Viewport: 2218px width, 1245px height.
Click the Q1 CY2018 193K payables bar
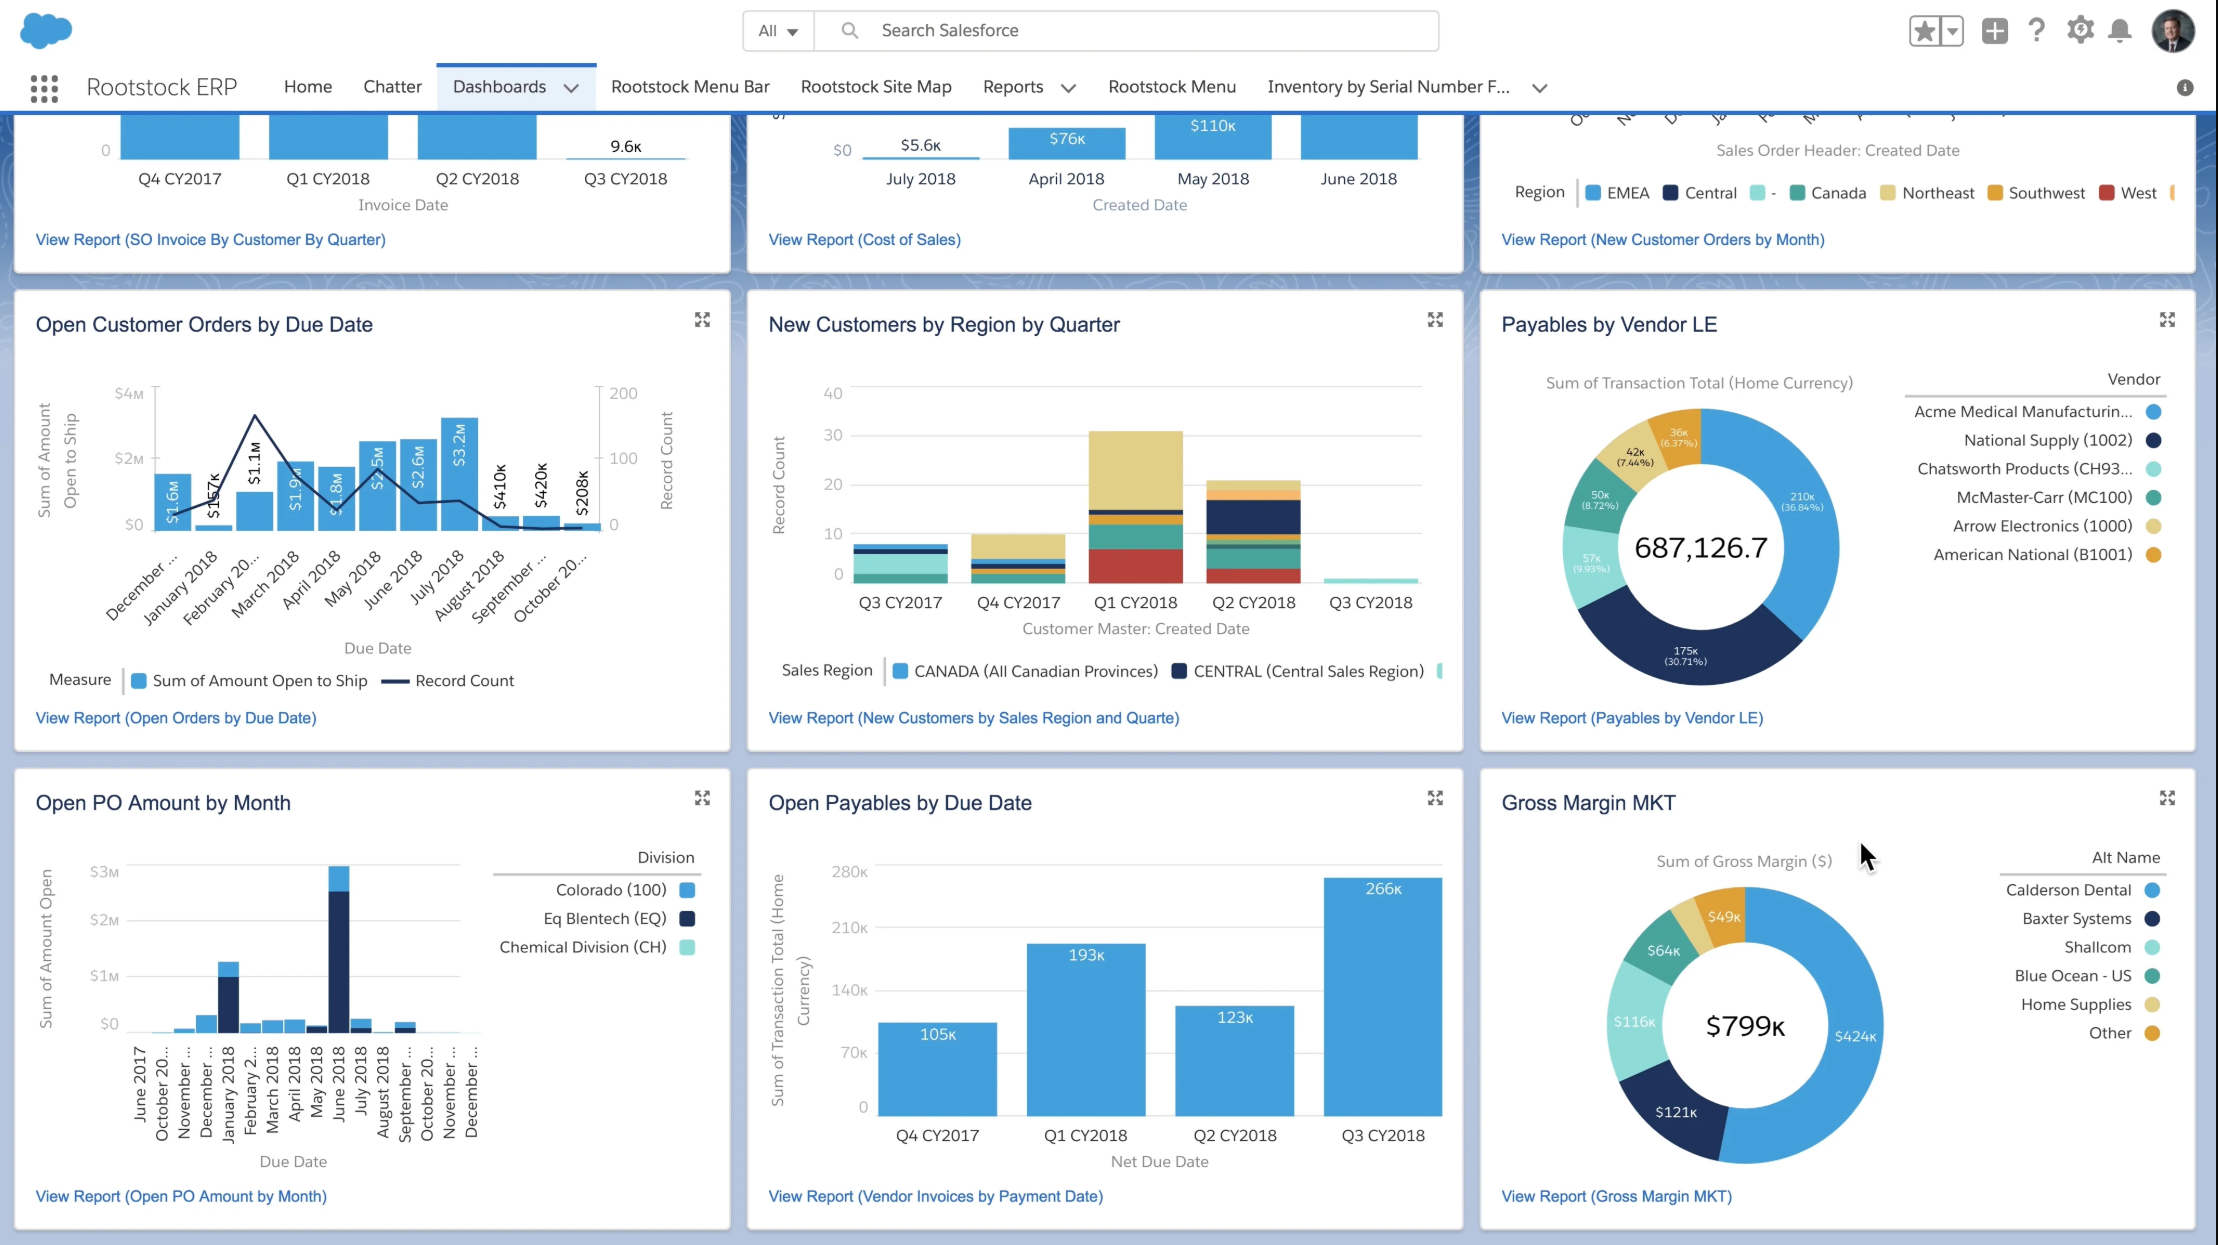tap(1086, 1029)
